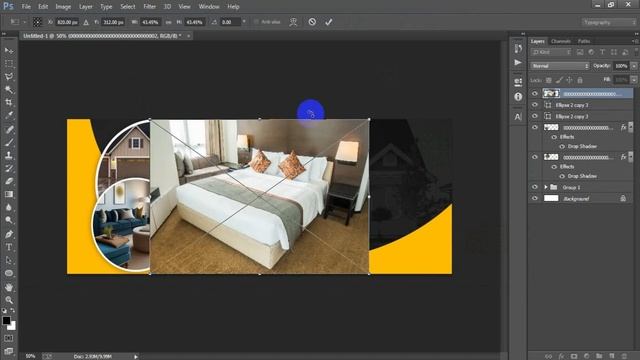Open the status bar info arrow

click(136, 356)
